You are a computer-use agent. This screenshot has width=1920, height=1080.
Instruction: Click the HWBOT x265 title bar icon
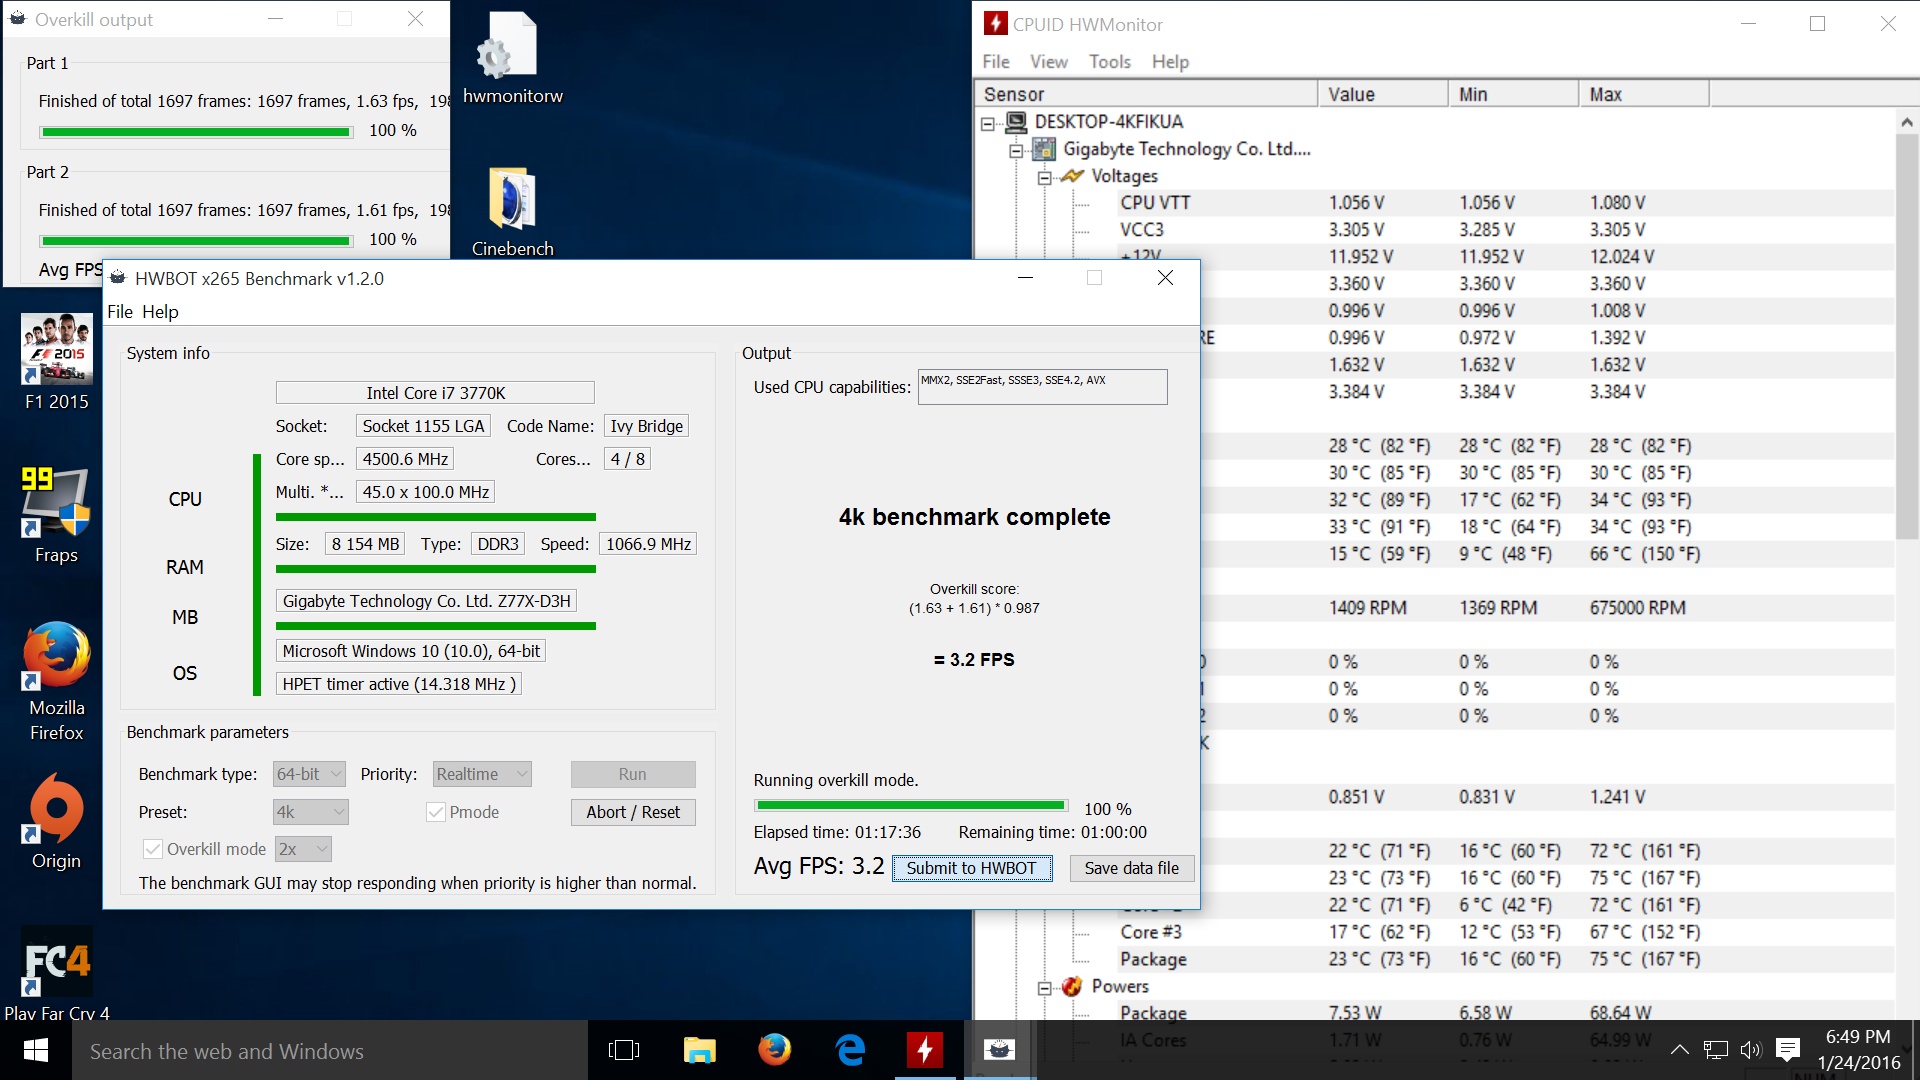(x=118, y=278)
